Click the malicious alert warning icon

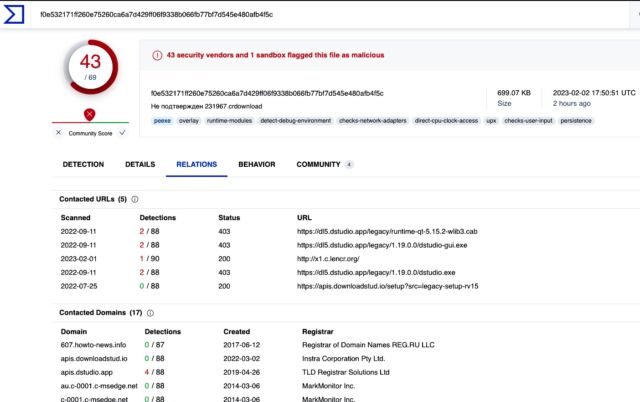pos(157,55)
